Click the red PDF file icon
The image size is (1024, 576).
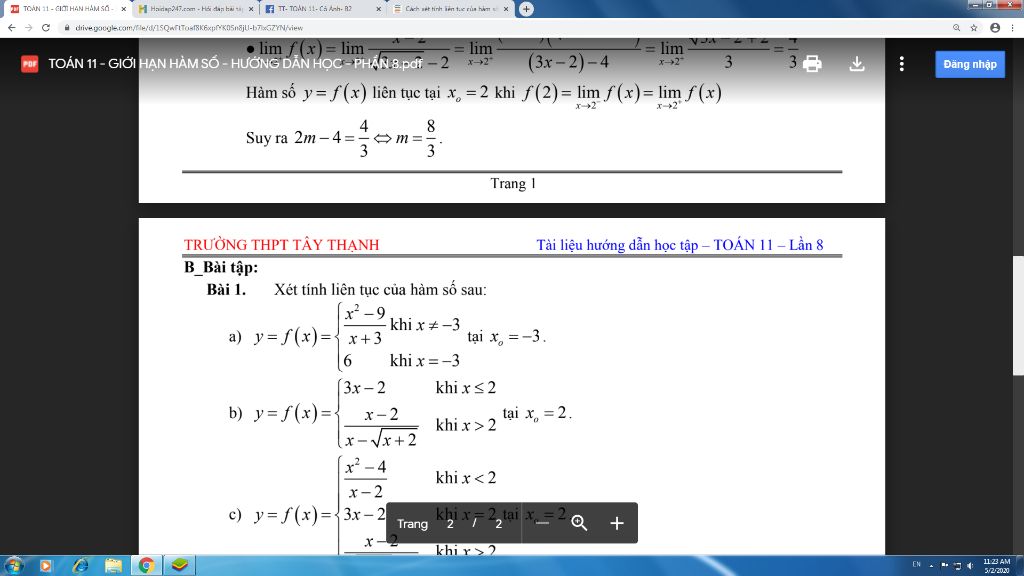pyautogui.click(x=29, y=63)
